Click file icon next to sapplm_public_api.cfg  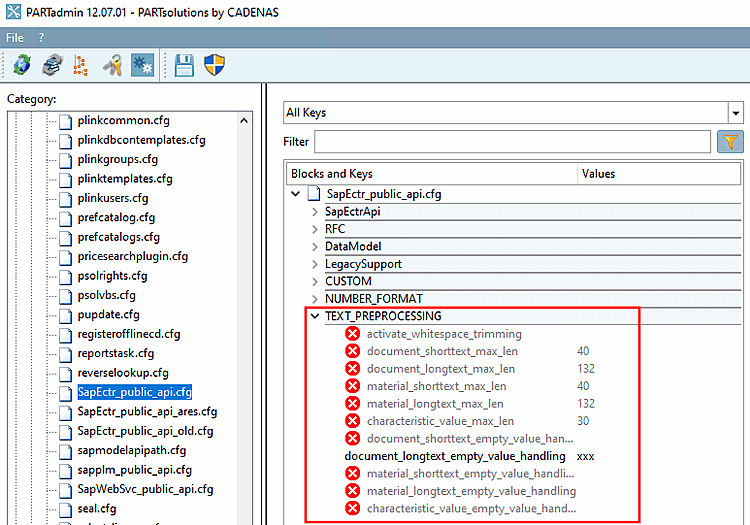pyautogui.click(x=66, y=470)
